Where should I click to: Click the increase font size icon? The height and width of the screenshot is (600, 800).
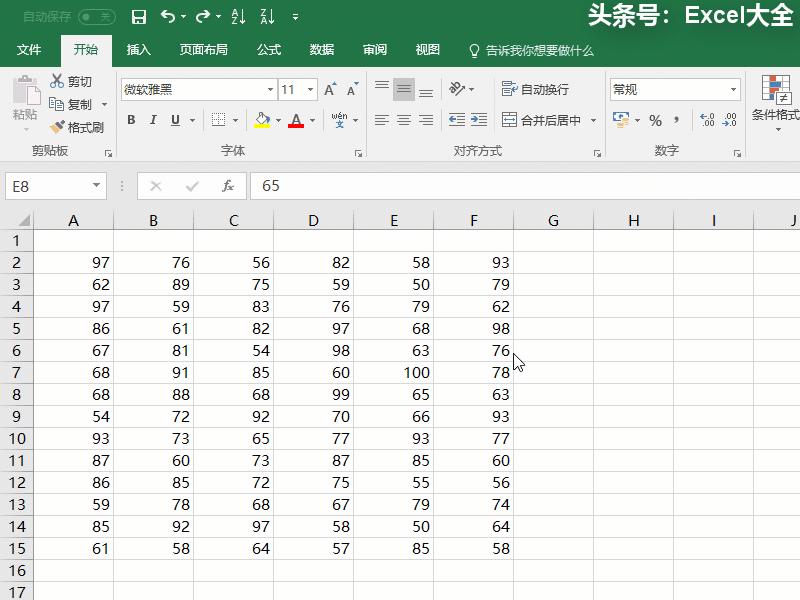coord(332,89)
